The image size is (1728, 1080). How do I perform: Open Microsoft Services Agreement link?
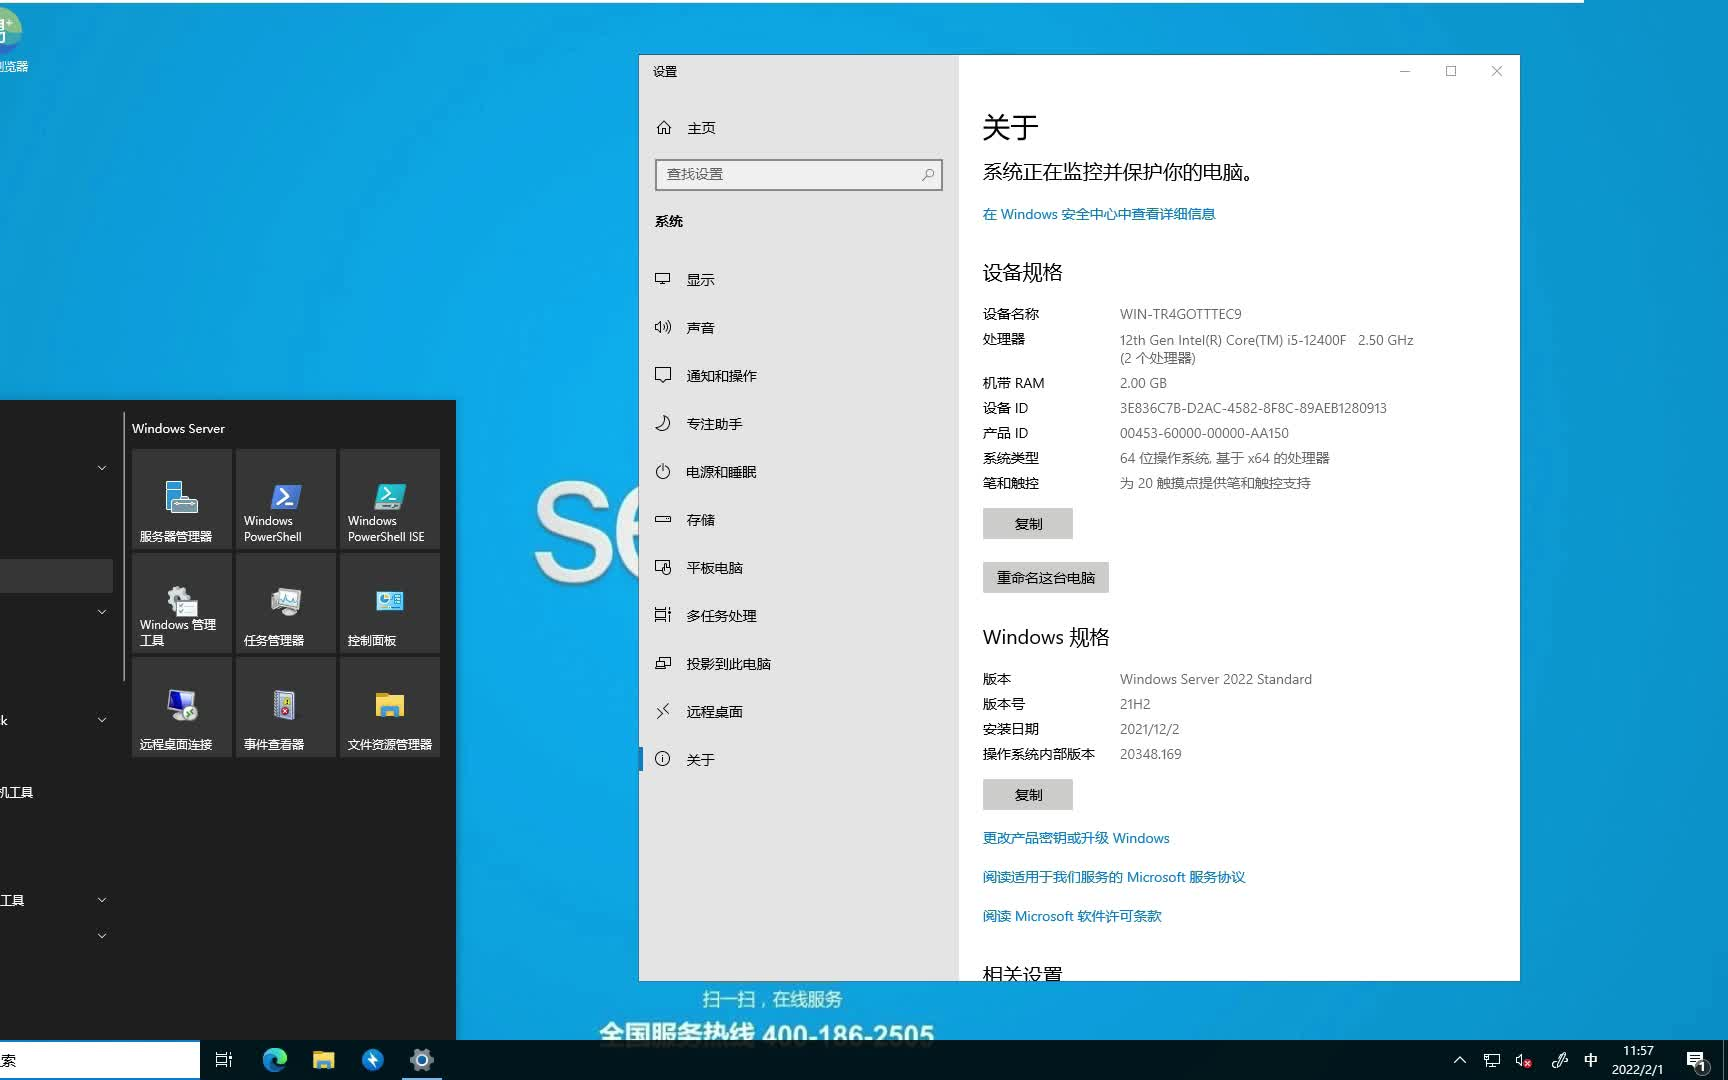(1114, 877)
